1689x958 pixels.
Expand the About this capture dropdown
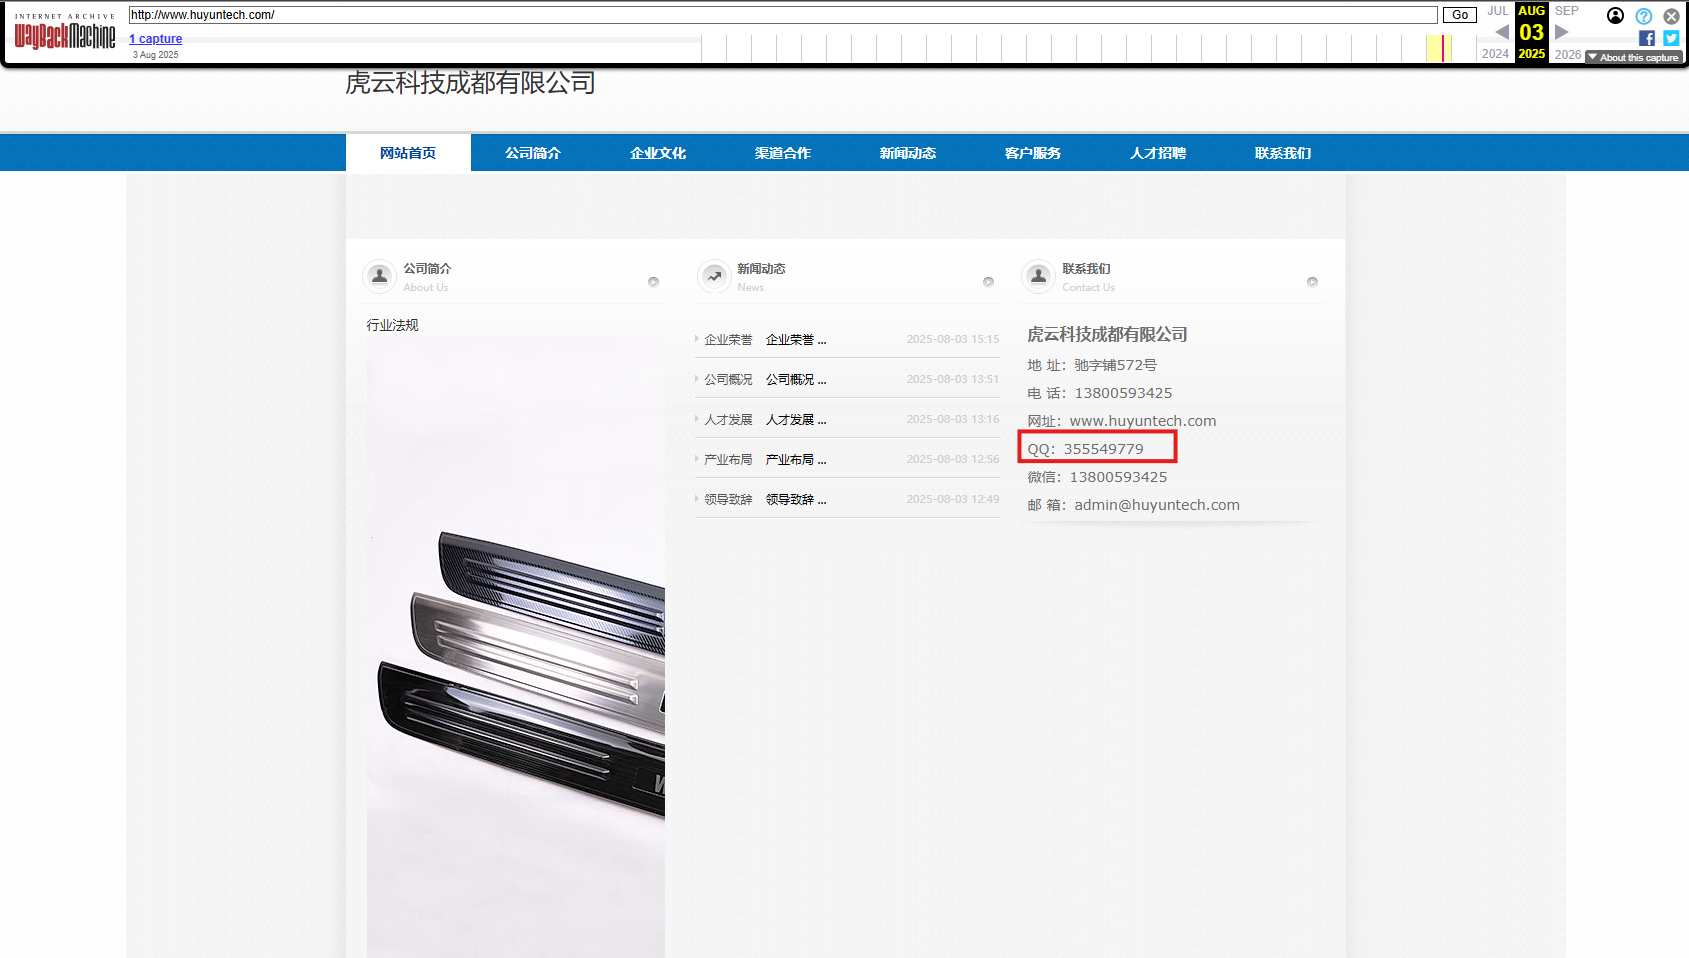click(x=1633, y=57)
